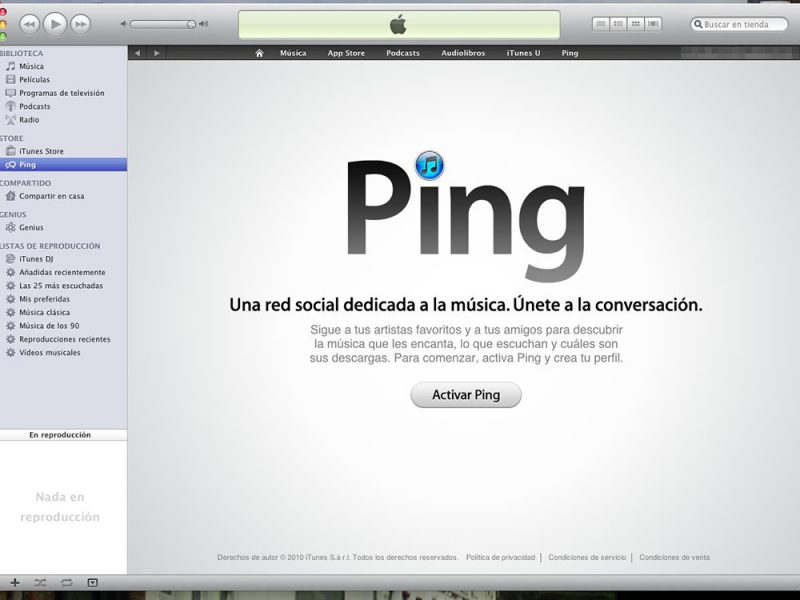Click the previous track rewind button
The image size is (800, 600).
pos(30,24)
